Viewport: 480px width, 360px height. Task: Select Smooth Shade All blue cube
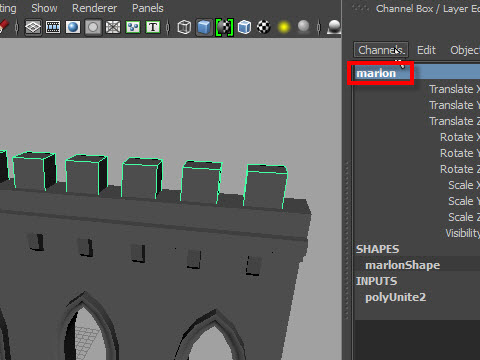point(204,27)
